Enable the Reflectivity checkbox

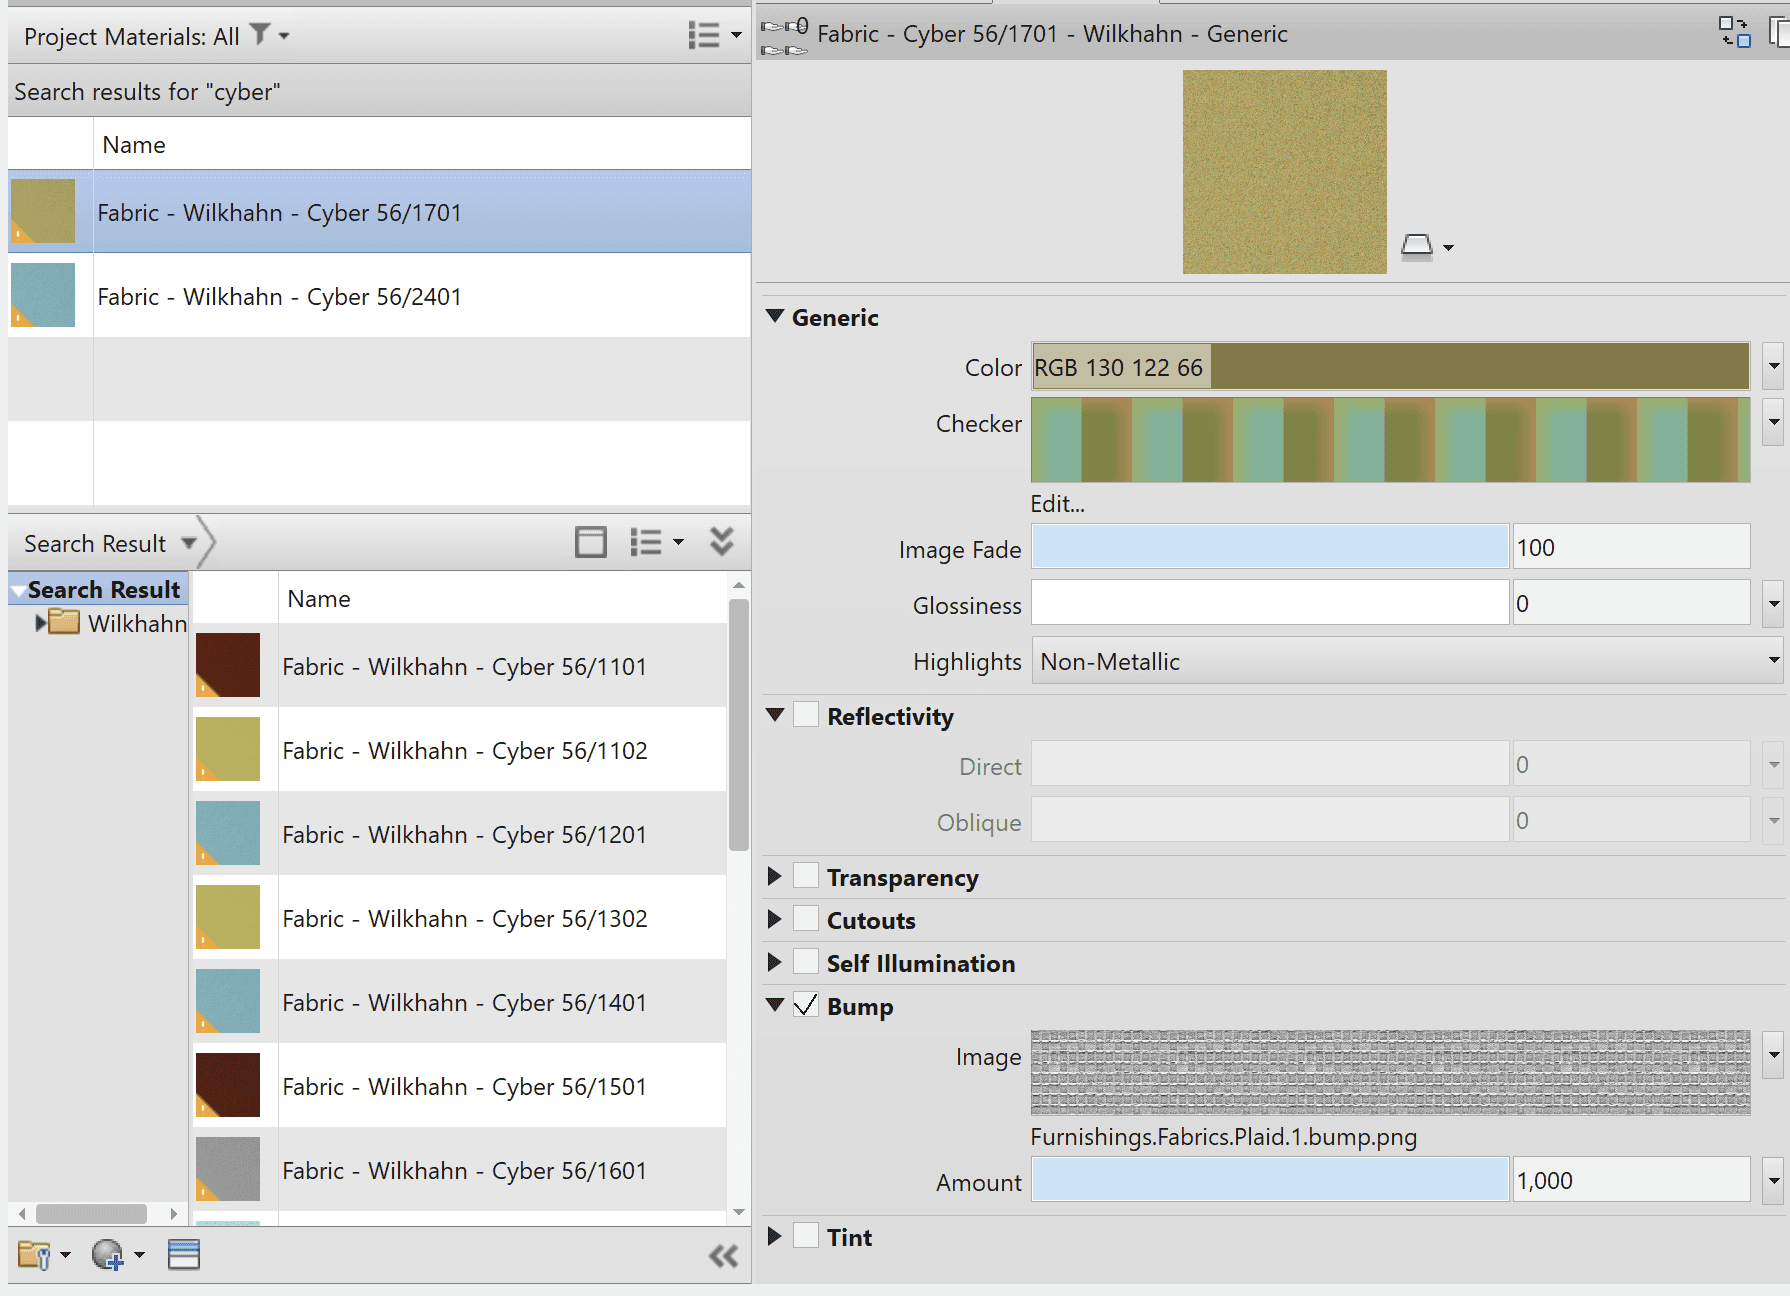click(806, 715)
